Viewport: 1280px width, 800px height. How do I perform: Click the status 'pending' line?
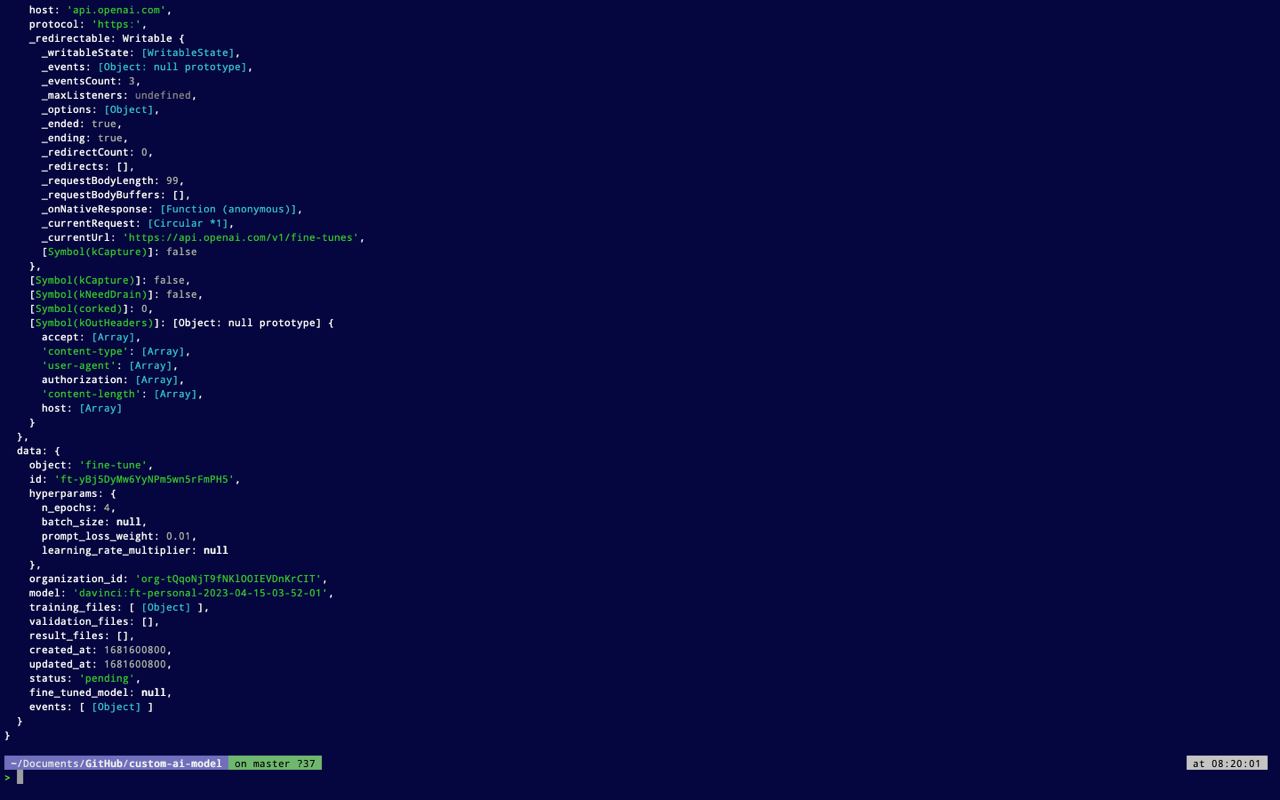pyautogui.click(x=84, y=678)
